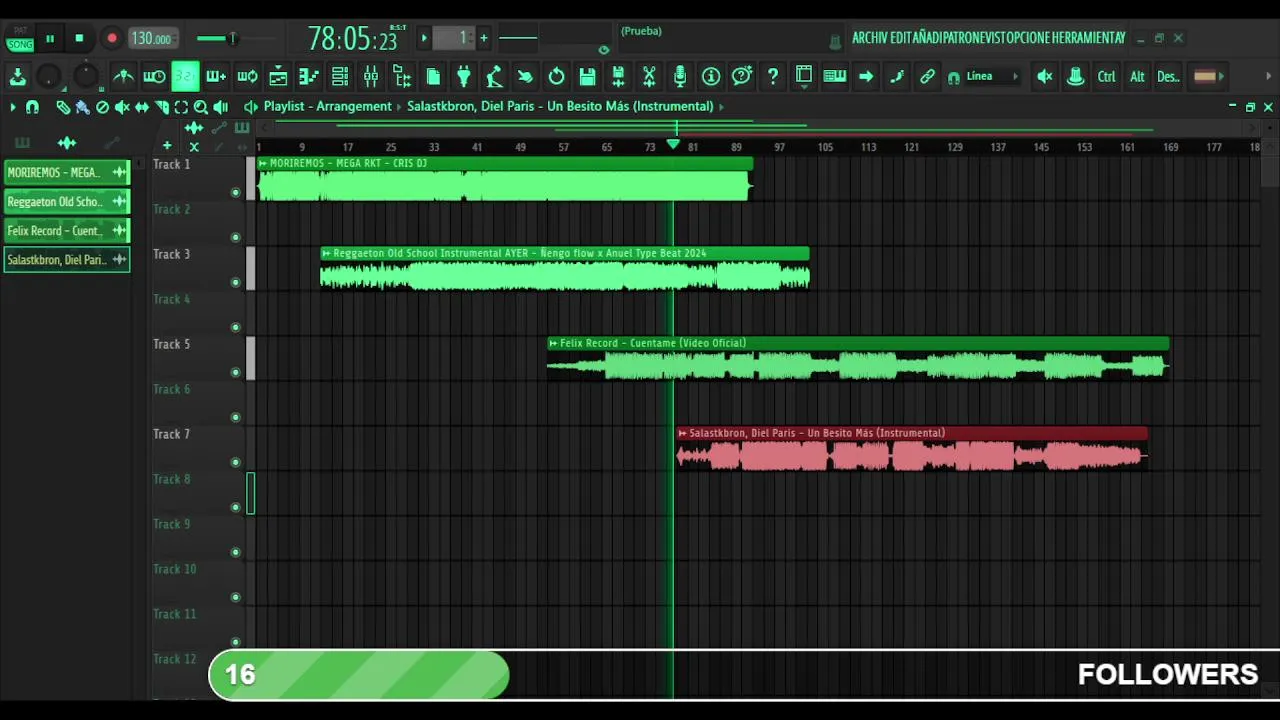Open the EDIT menu
This screenshot has height=720, width=1280.
click(901, 38)
